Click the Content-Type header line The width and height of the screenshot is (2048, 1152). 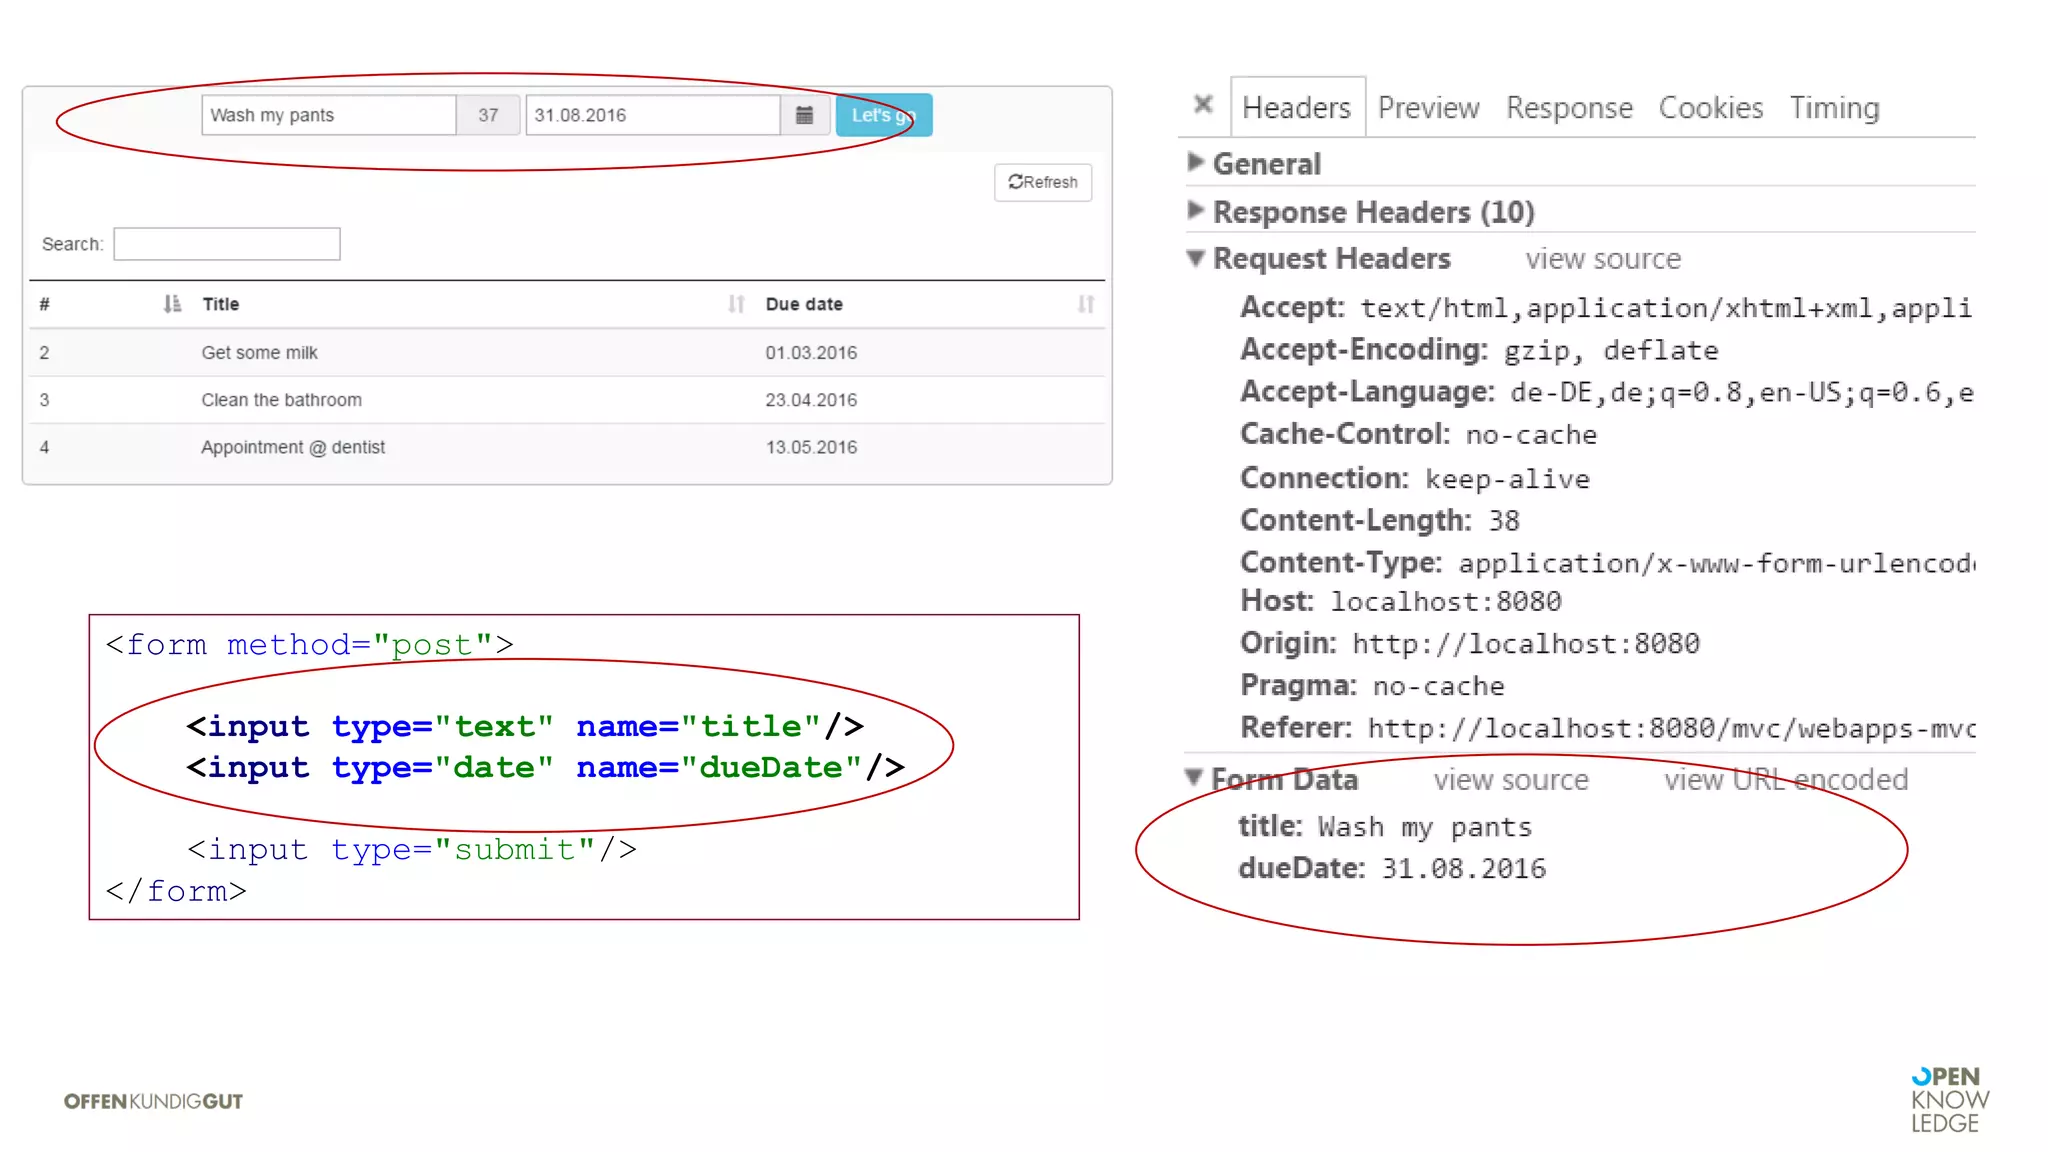tap(1607, 563)
